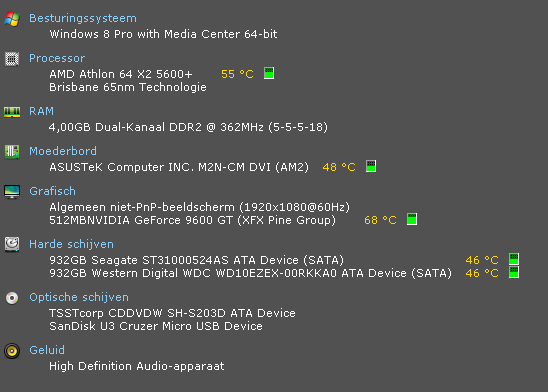
Task: Click the CPU chip icon beside Processor
Action: coord(12,59)
